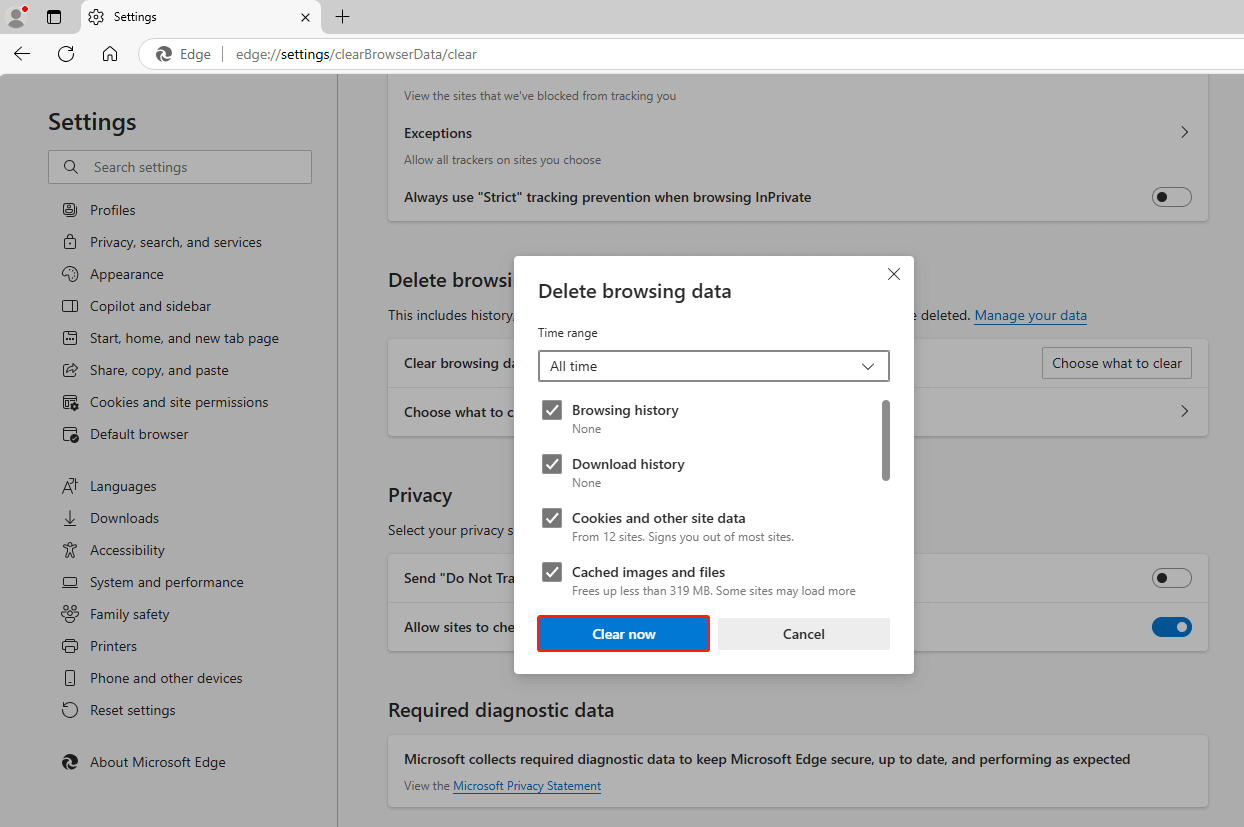The height and width of the screenshot is (827, 1244).
Task: Uncheck Cached images and files
Action: tap(552, 572)
